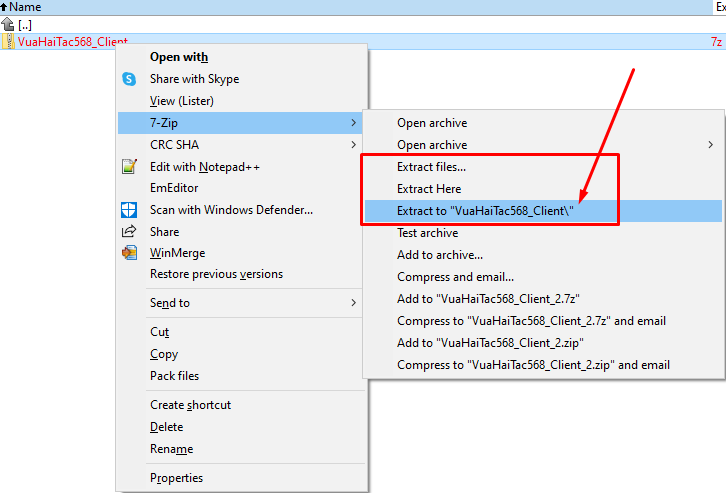Click the Skype icon in context menu
This screenshot has height=493, width=726.
coord(129,79)
